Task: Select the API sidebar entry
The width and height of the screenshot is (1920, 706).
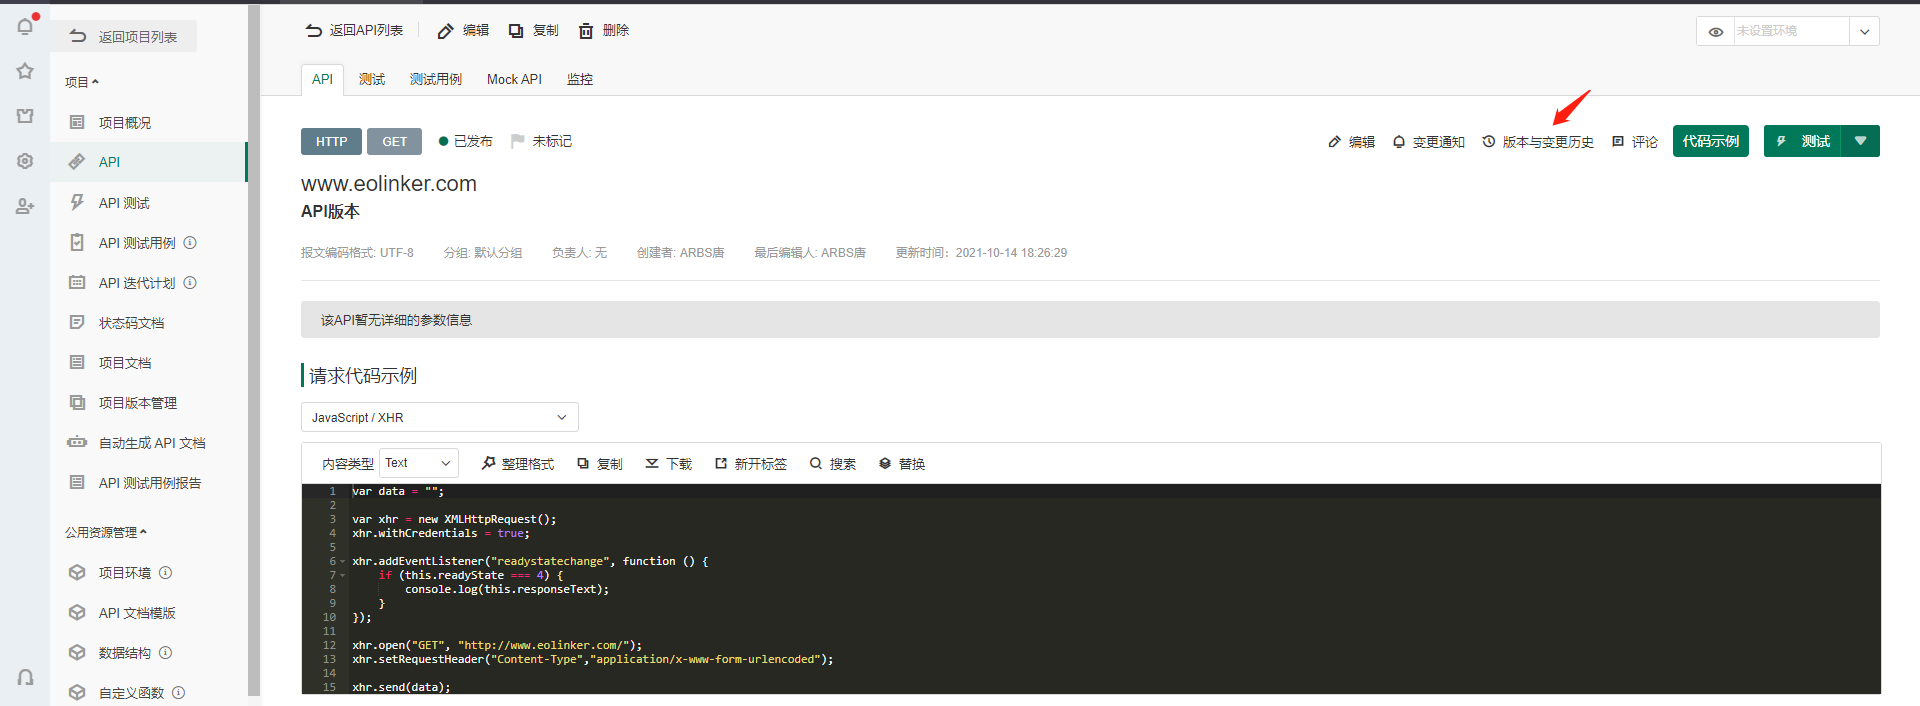Action: click(x=148, y=162)
